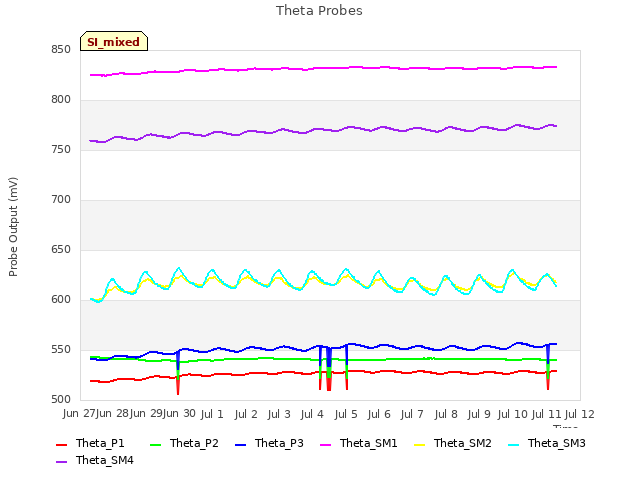Click the Jul 1 x-axis date label
640x480 pixels.
pyautogui.click(x=212, y=415)
